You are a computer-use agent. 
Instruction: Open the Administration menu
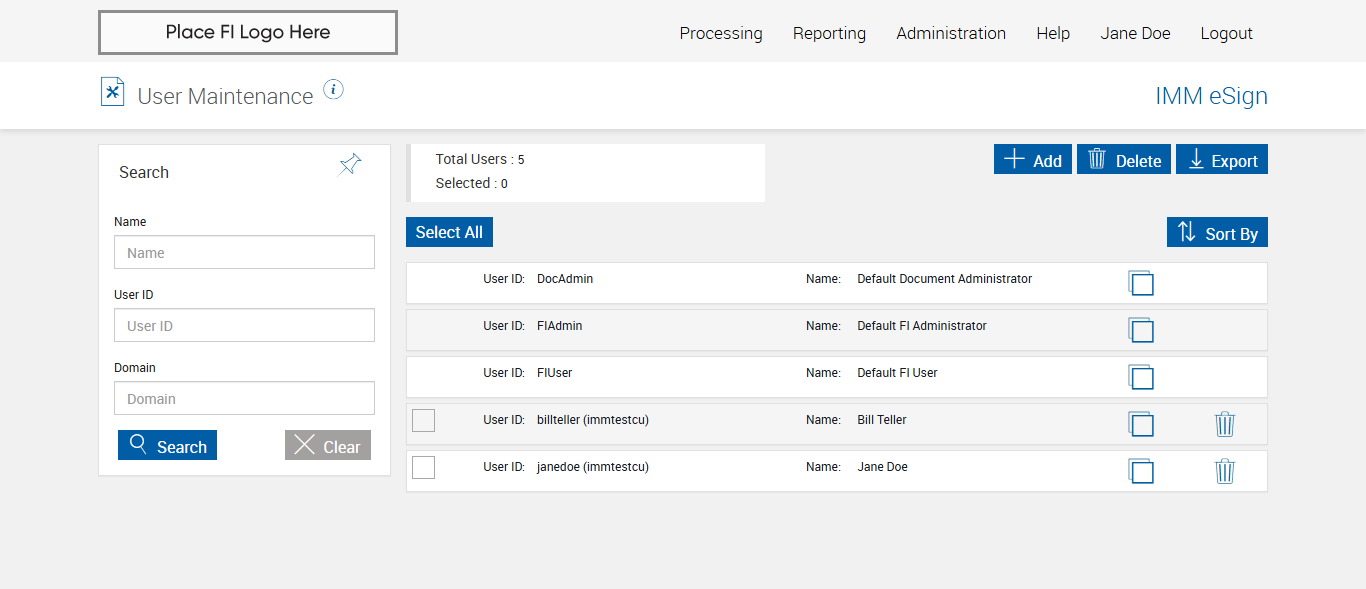pyautogui.click(x=951, y=33)
